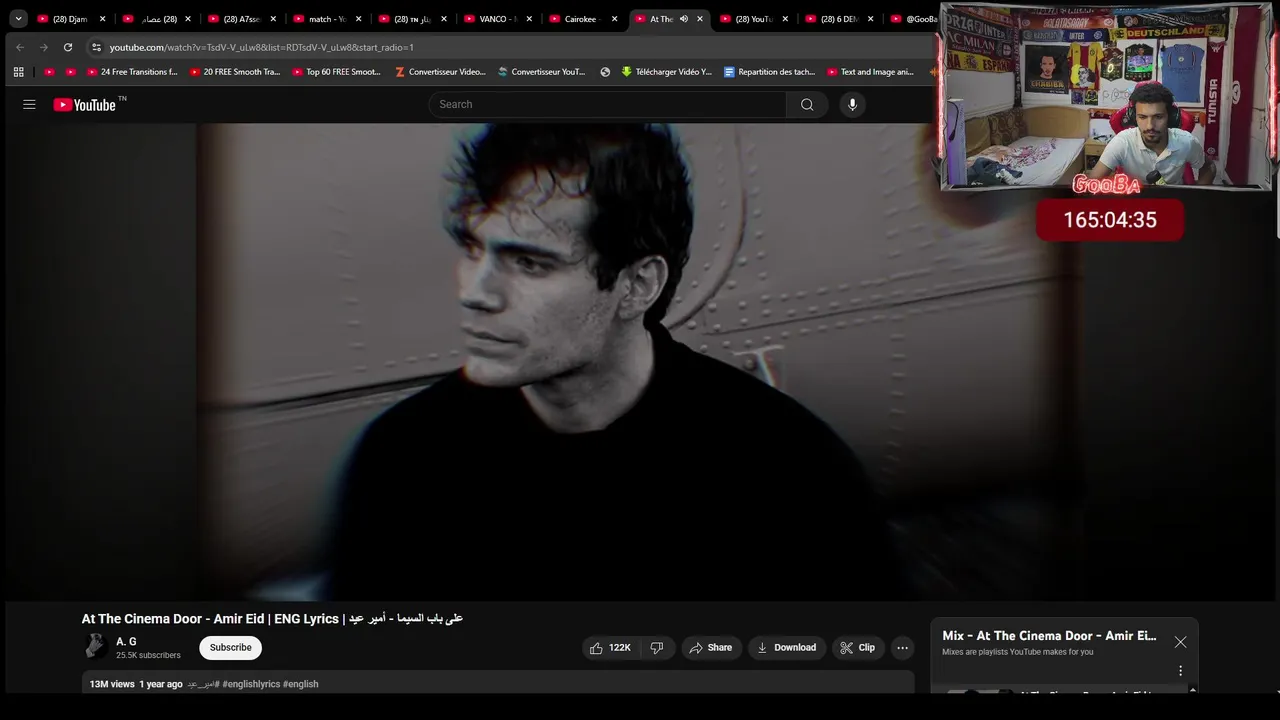The width and height of the screenshot is (1280, 720).
Task: Mute audio on the 'At The' tab
Action: 683,19
